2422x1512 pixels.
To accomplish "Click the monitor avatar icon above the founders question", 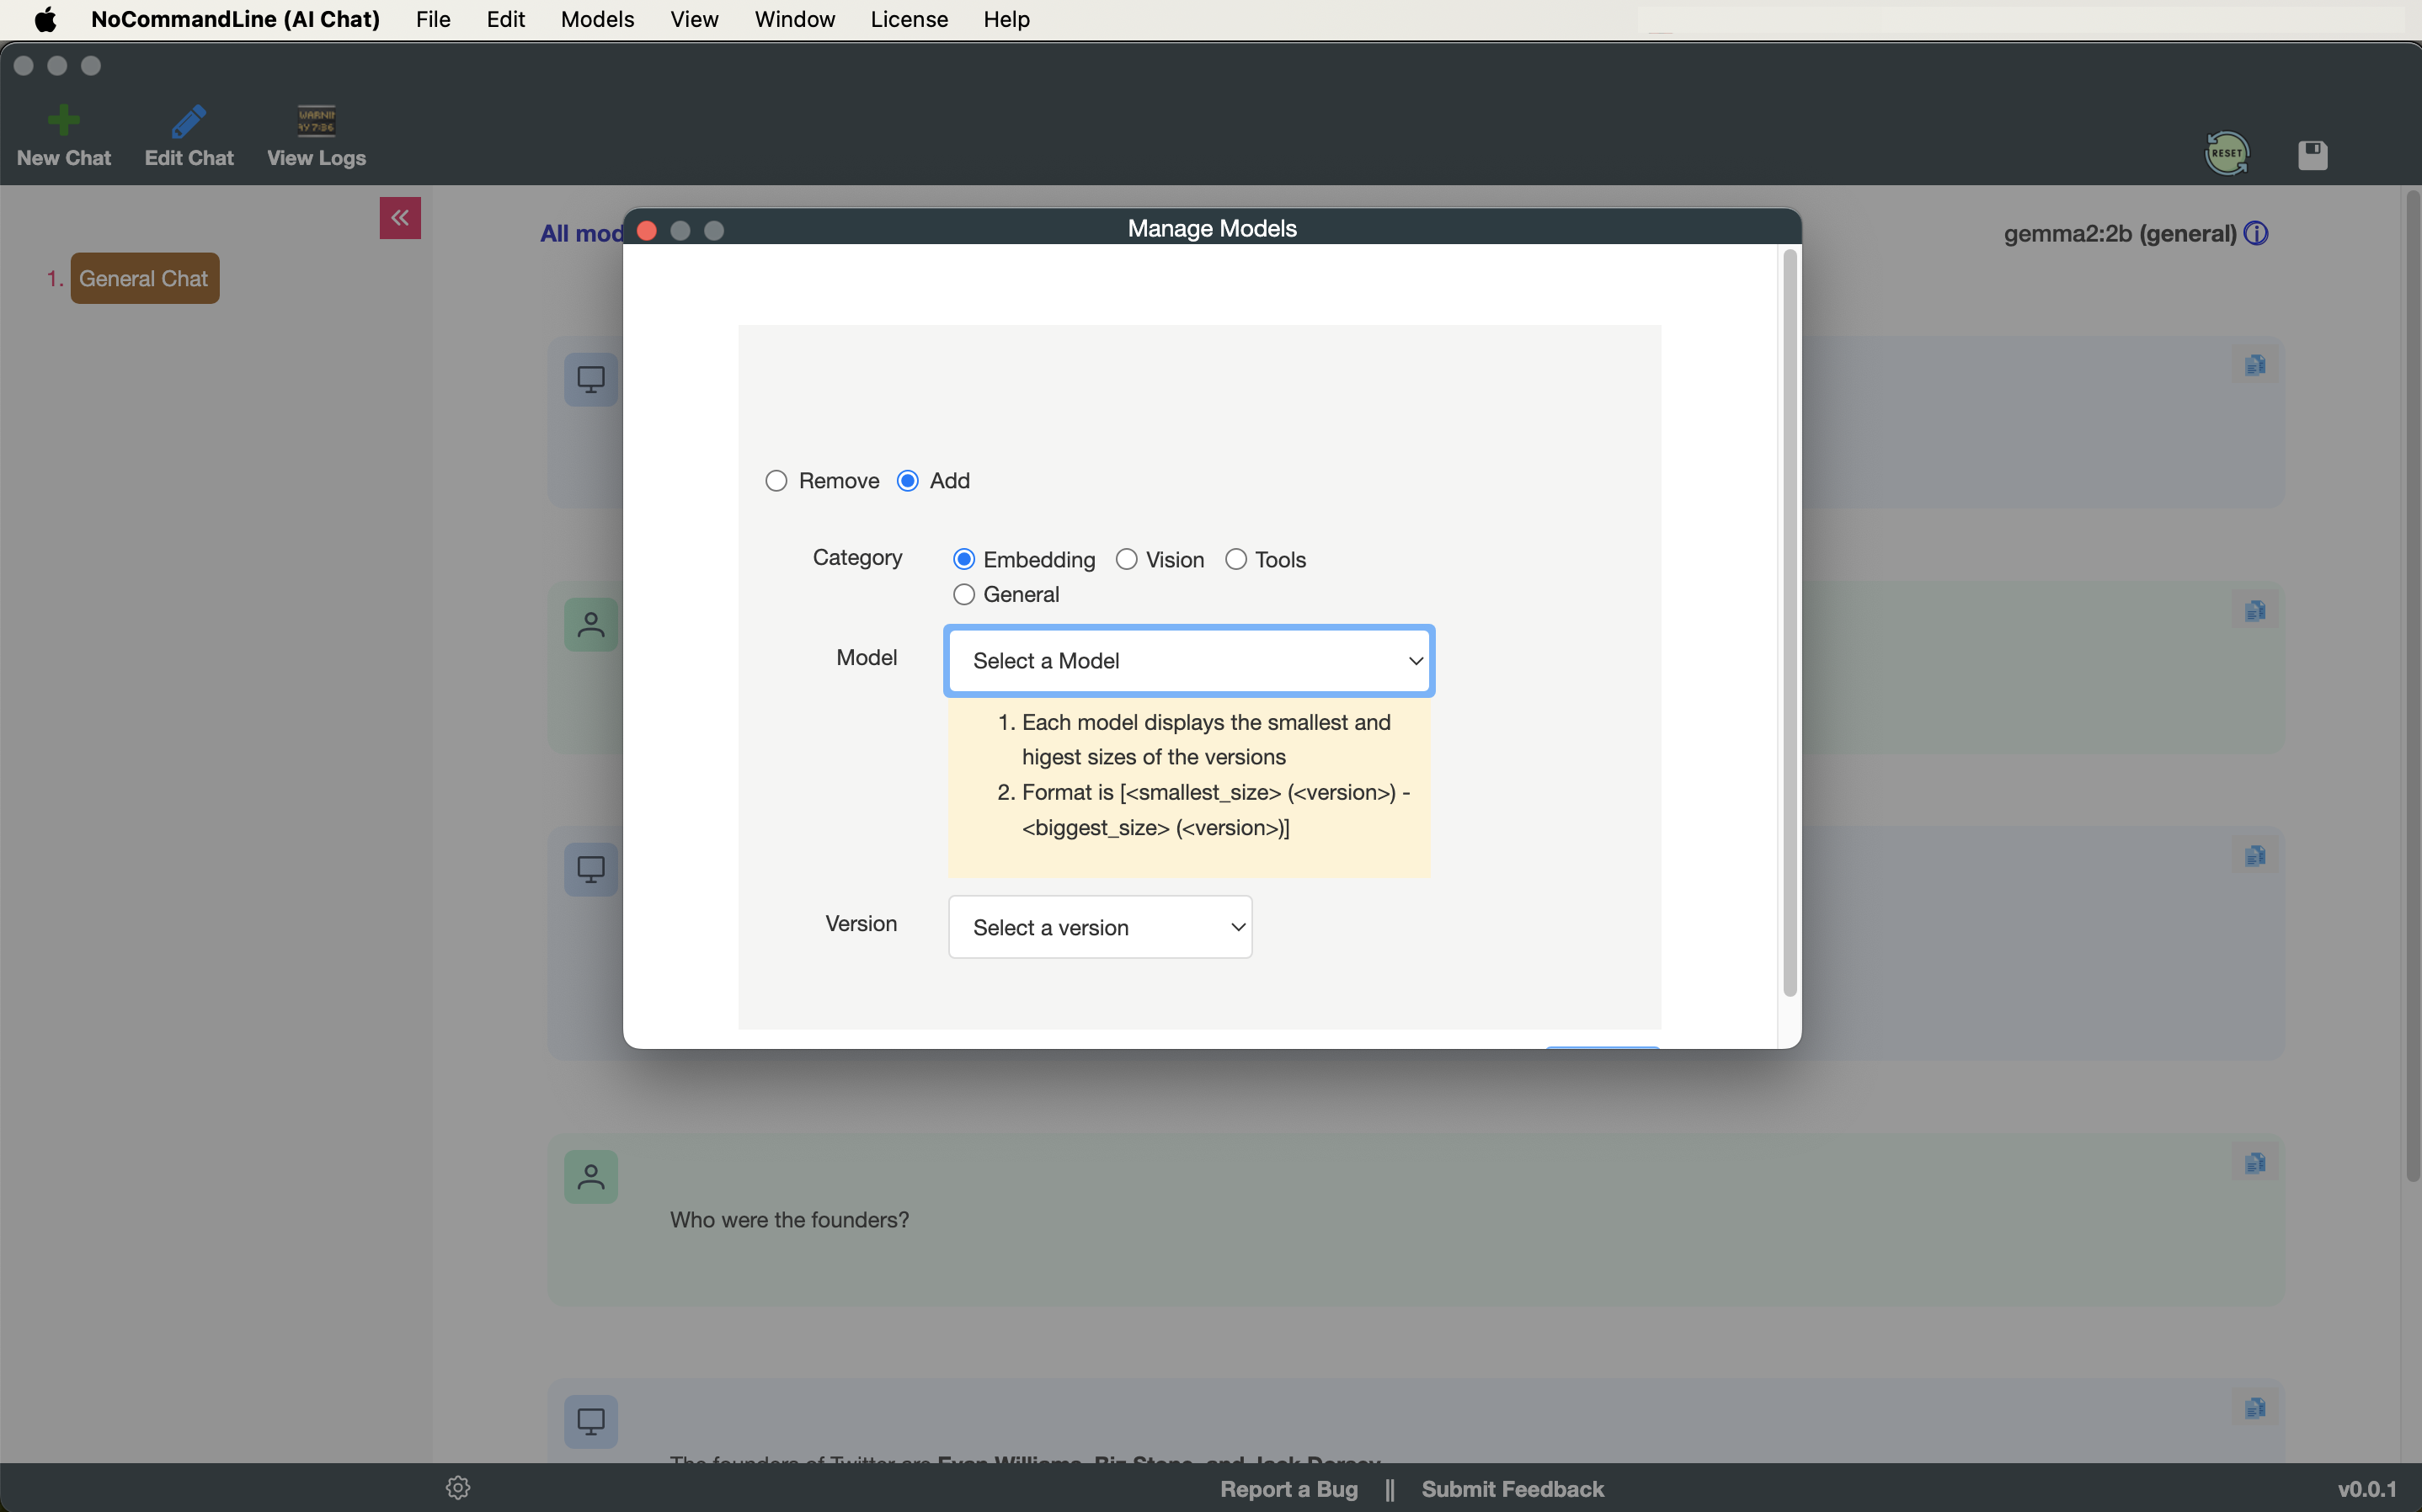I will [x=591, y=870].
